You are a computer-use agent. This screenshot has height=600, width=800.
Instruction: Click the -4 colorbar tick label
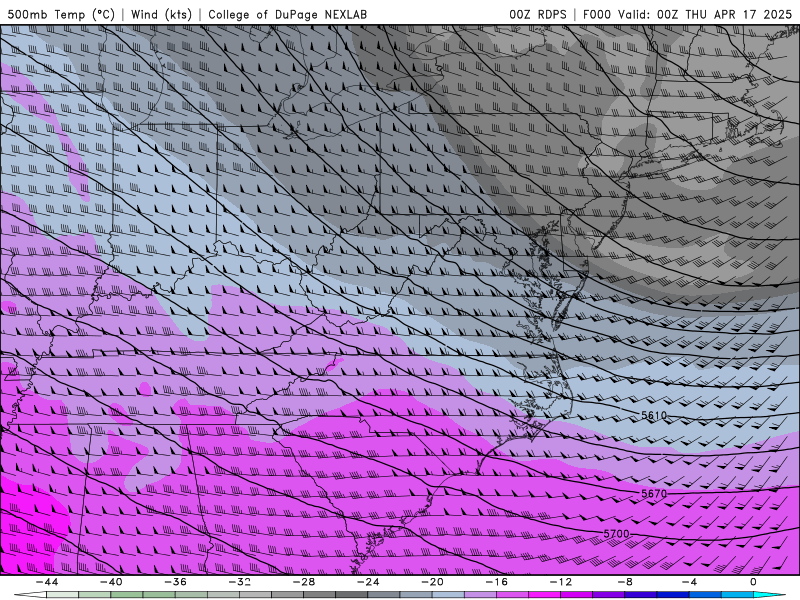tap(689, 582)
